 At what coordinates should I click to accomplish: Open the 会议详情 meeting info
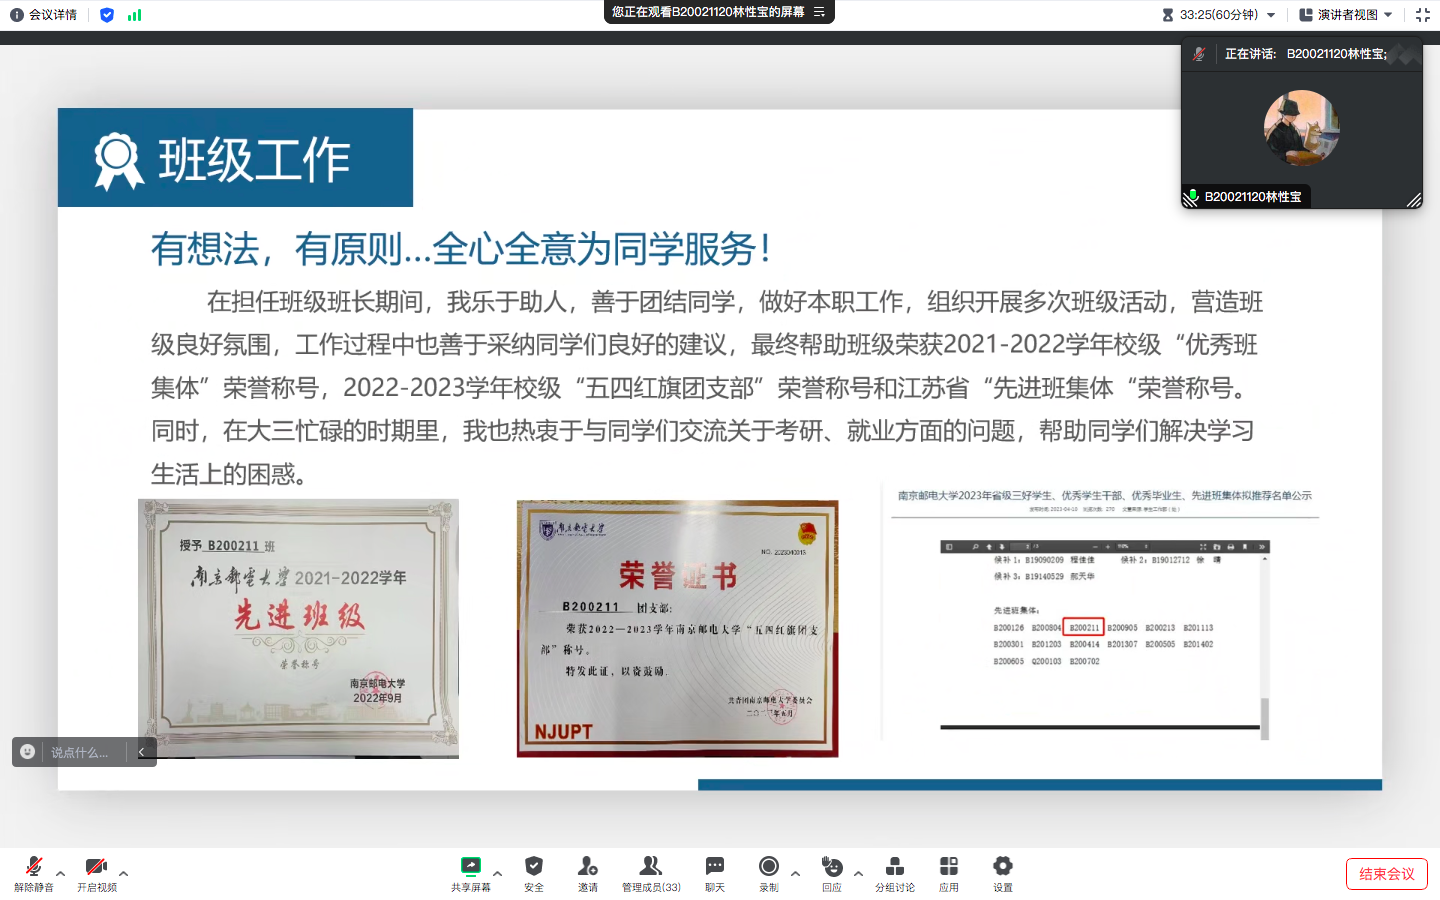coord(44,15)
